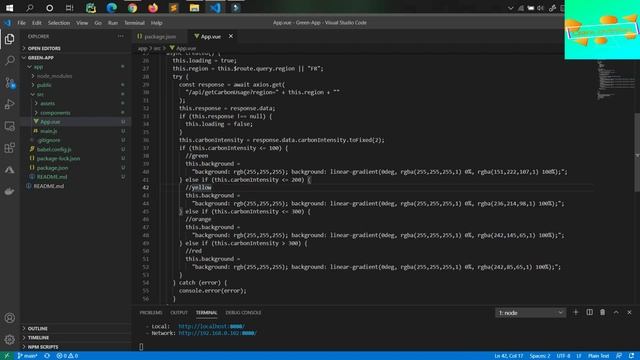
Task: Open errors and warnings count in status bar
Action: [67, 356]
